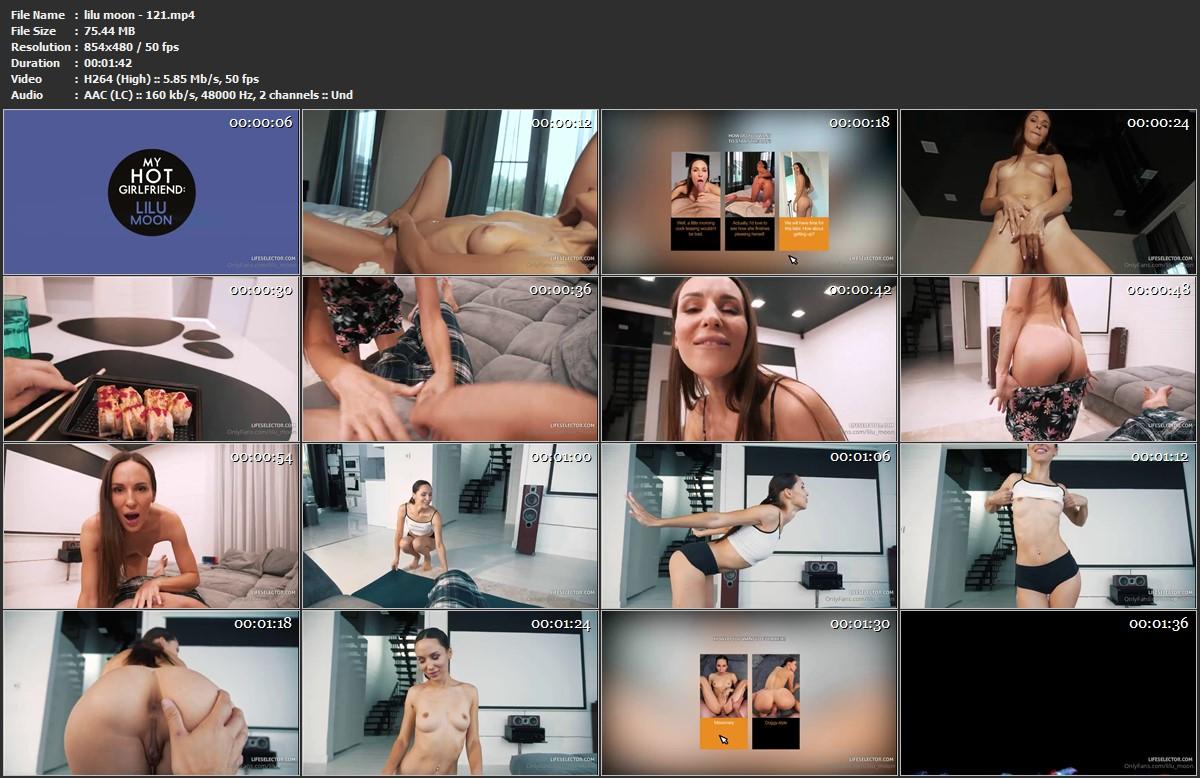Click the Duration value 00:01:42
1200x778 pixels.
tap(109, 63)
